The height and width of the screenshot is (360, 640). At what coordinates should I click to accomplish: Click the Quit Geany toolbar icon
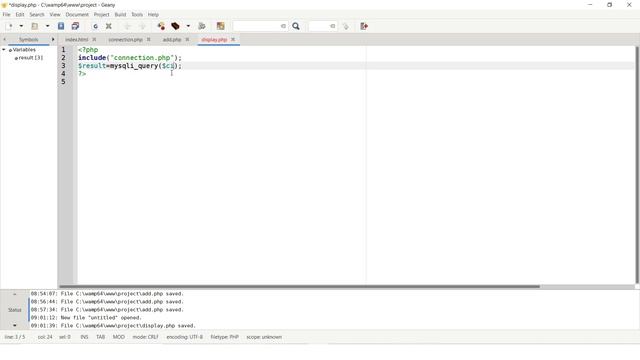pos(364,26)
